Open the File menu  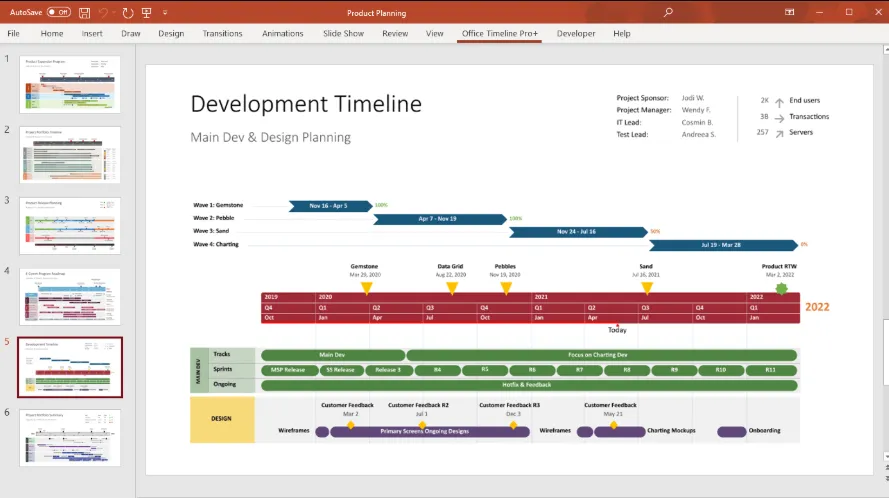tap(14, 33)
